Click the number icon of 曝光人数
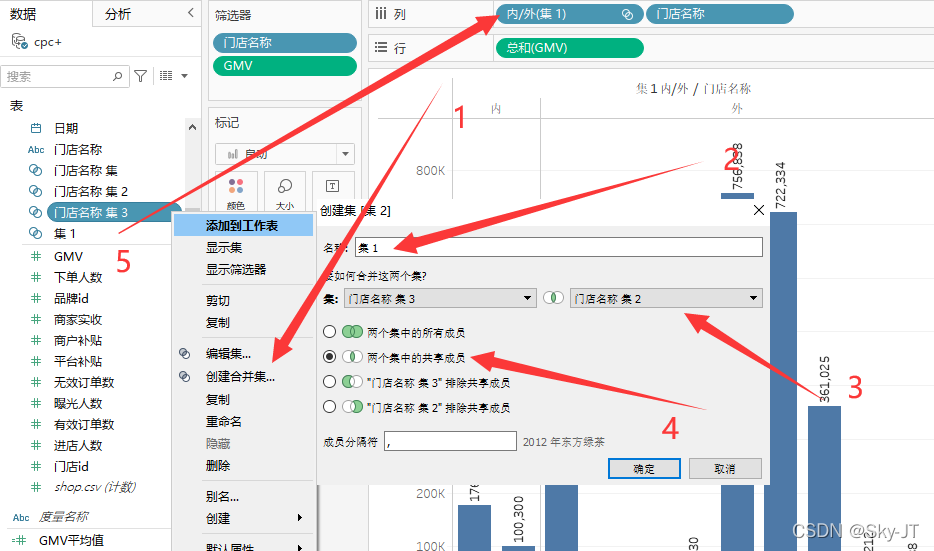Screen dimensions: 934x551 (x=36, y=403)
